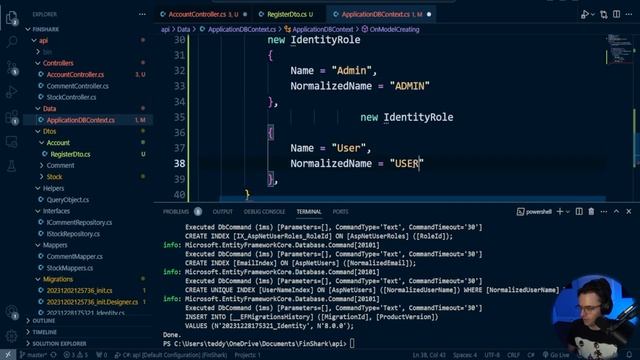This screenshot has width=640, height=360.
Task: Open the PORTS panel tab
Action: (340, 211)
